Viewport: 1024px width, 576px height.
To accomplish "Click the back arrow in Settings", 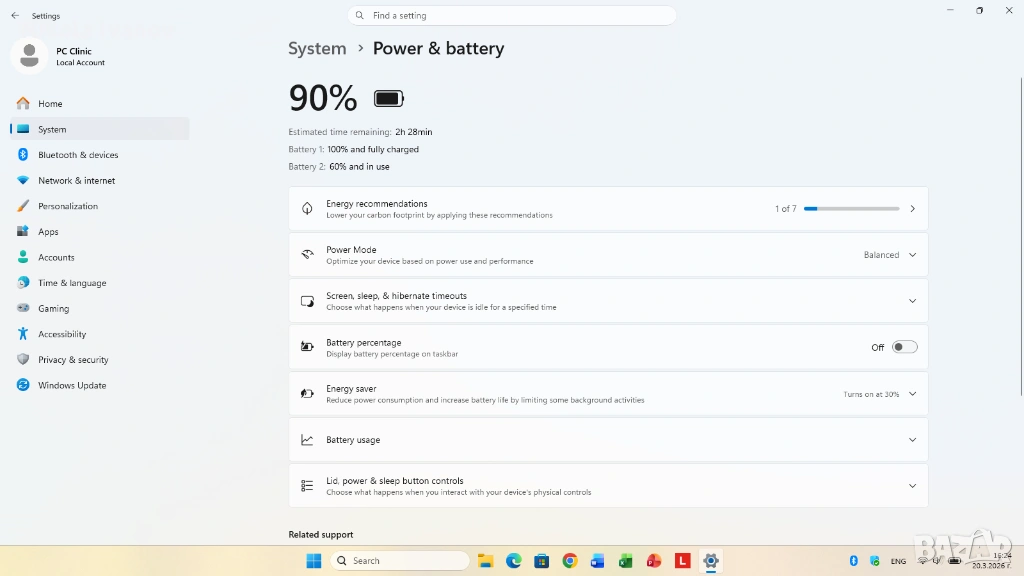I will 15,16.
